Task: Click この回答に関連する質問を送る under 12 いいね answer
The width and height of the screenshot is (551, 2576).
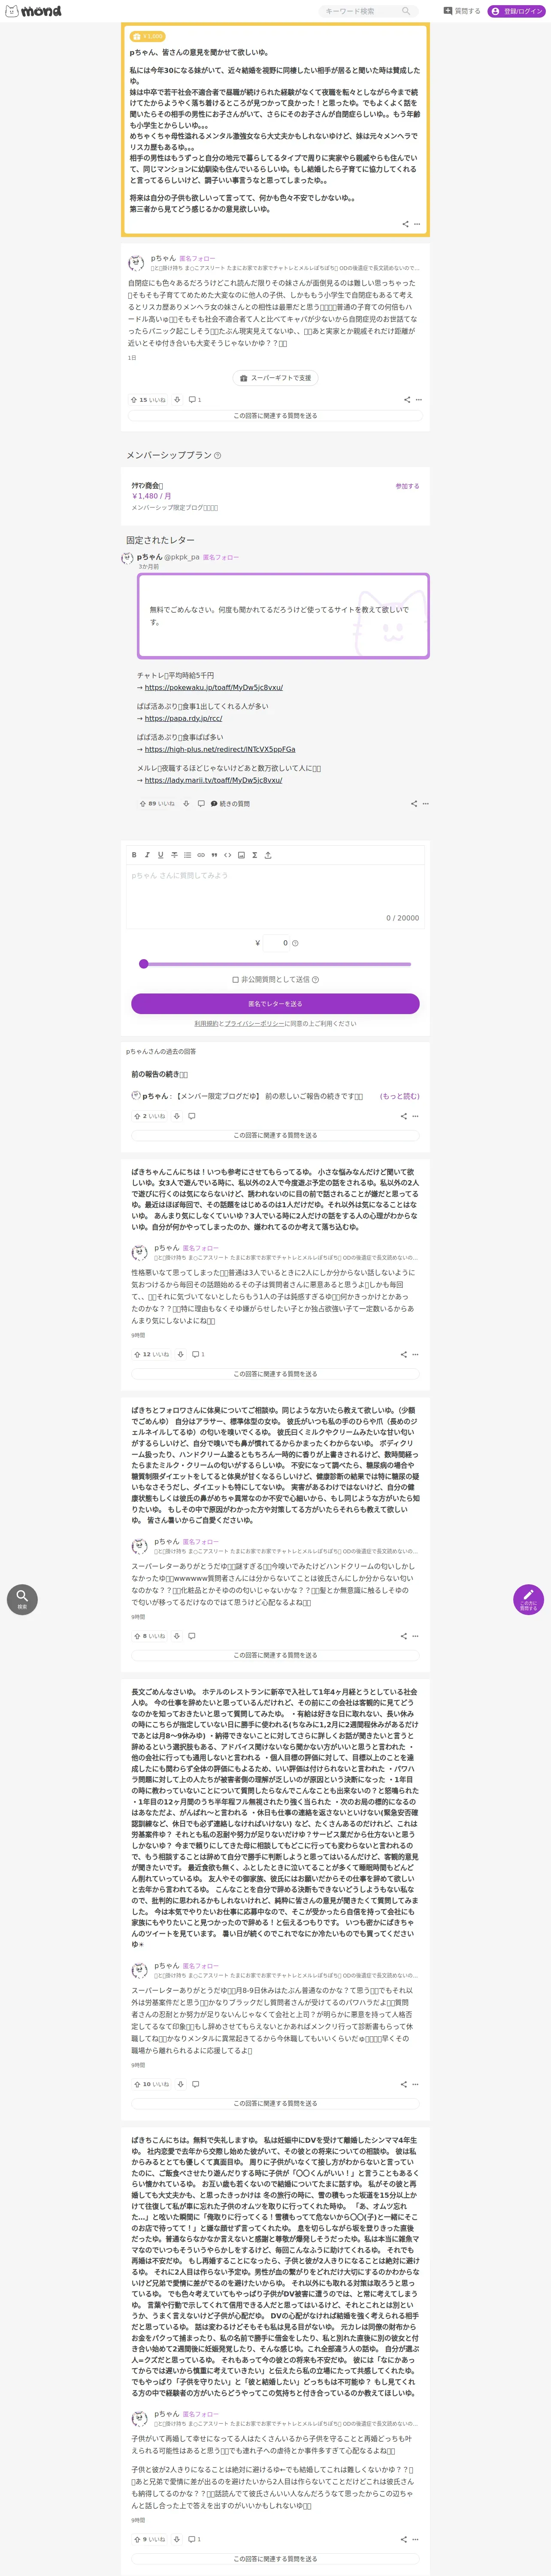Action: (275, 1374)
